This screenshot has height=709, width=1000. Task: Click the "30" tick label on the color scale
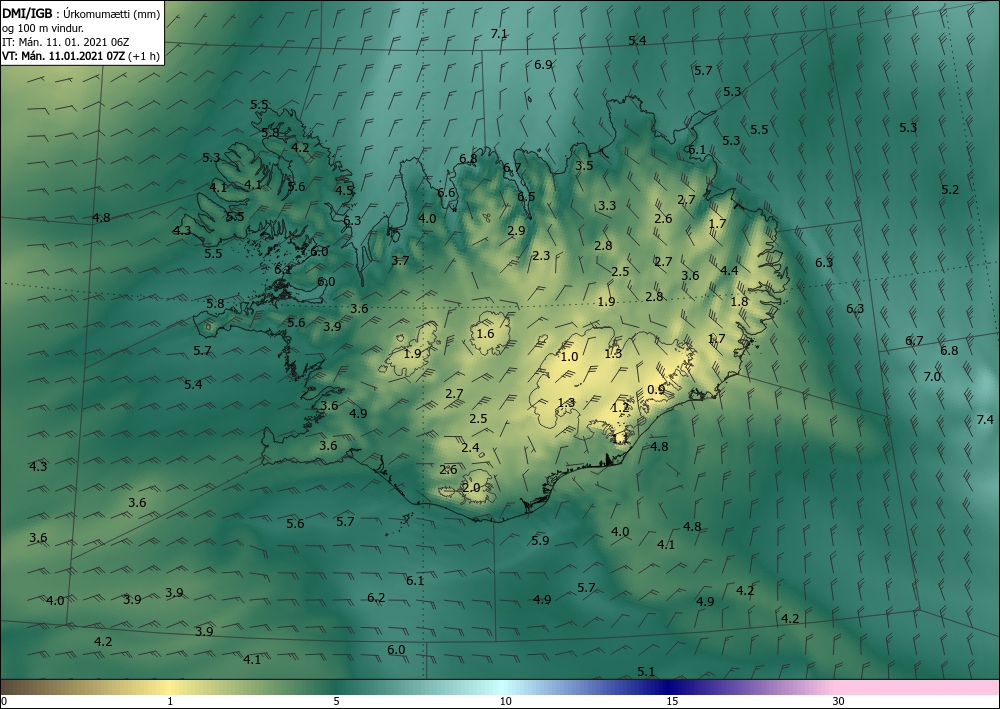839,701
